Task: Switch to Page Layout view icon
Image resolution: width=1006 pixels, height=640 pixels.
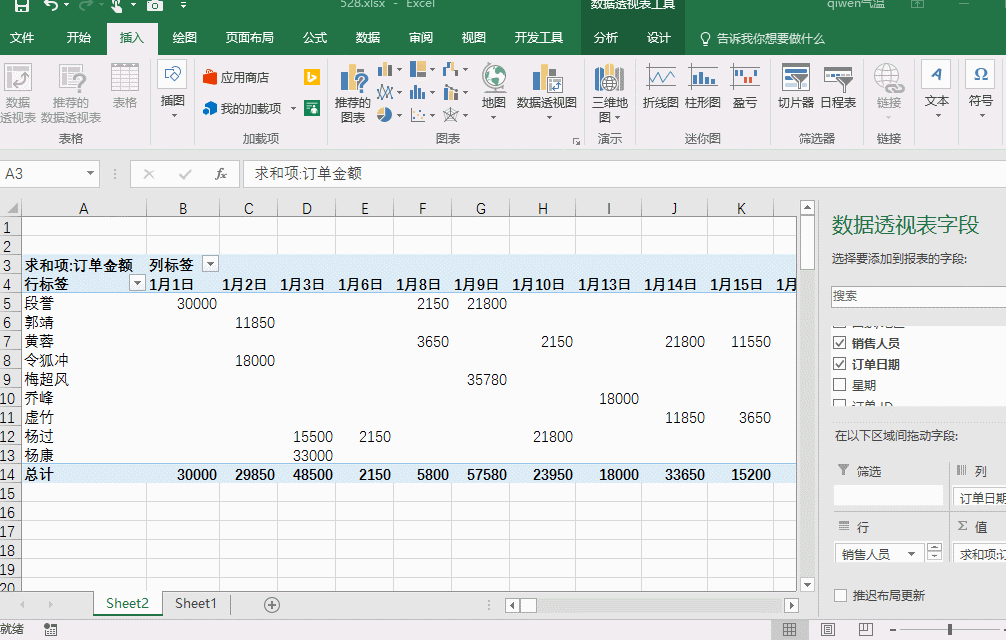Action: [828, 630]
